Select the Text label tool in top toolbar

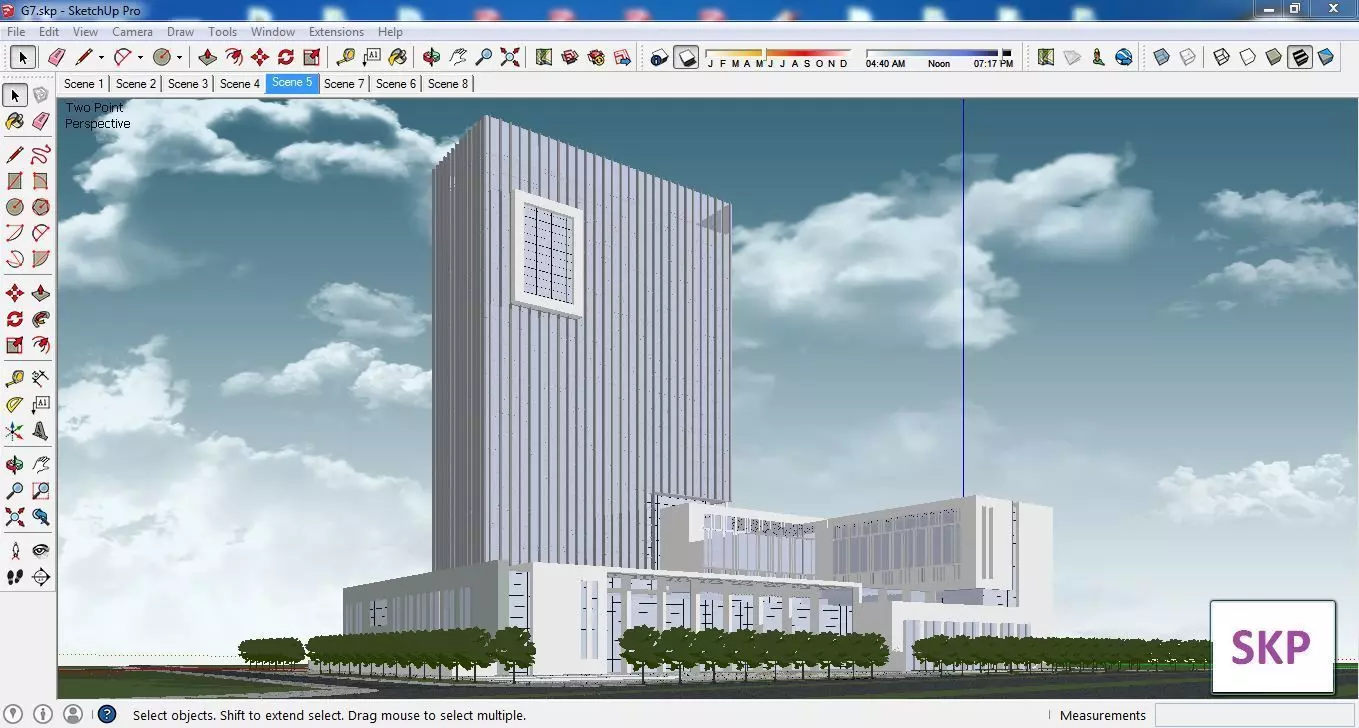(x=372, y=57)
